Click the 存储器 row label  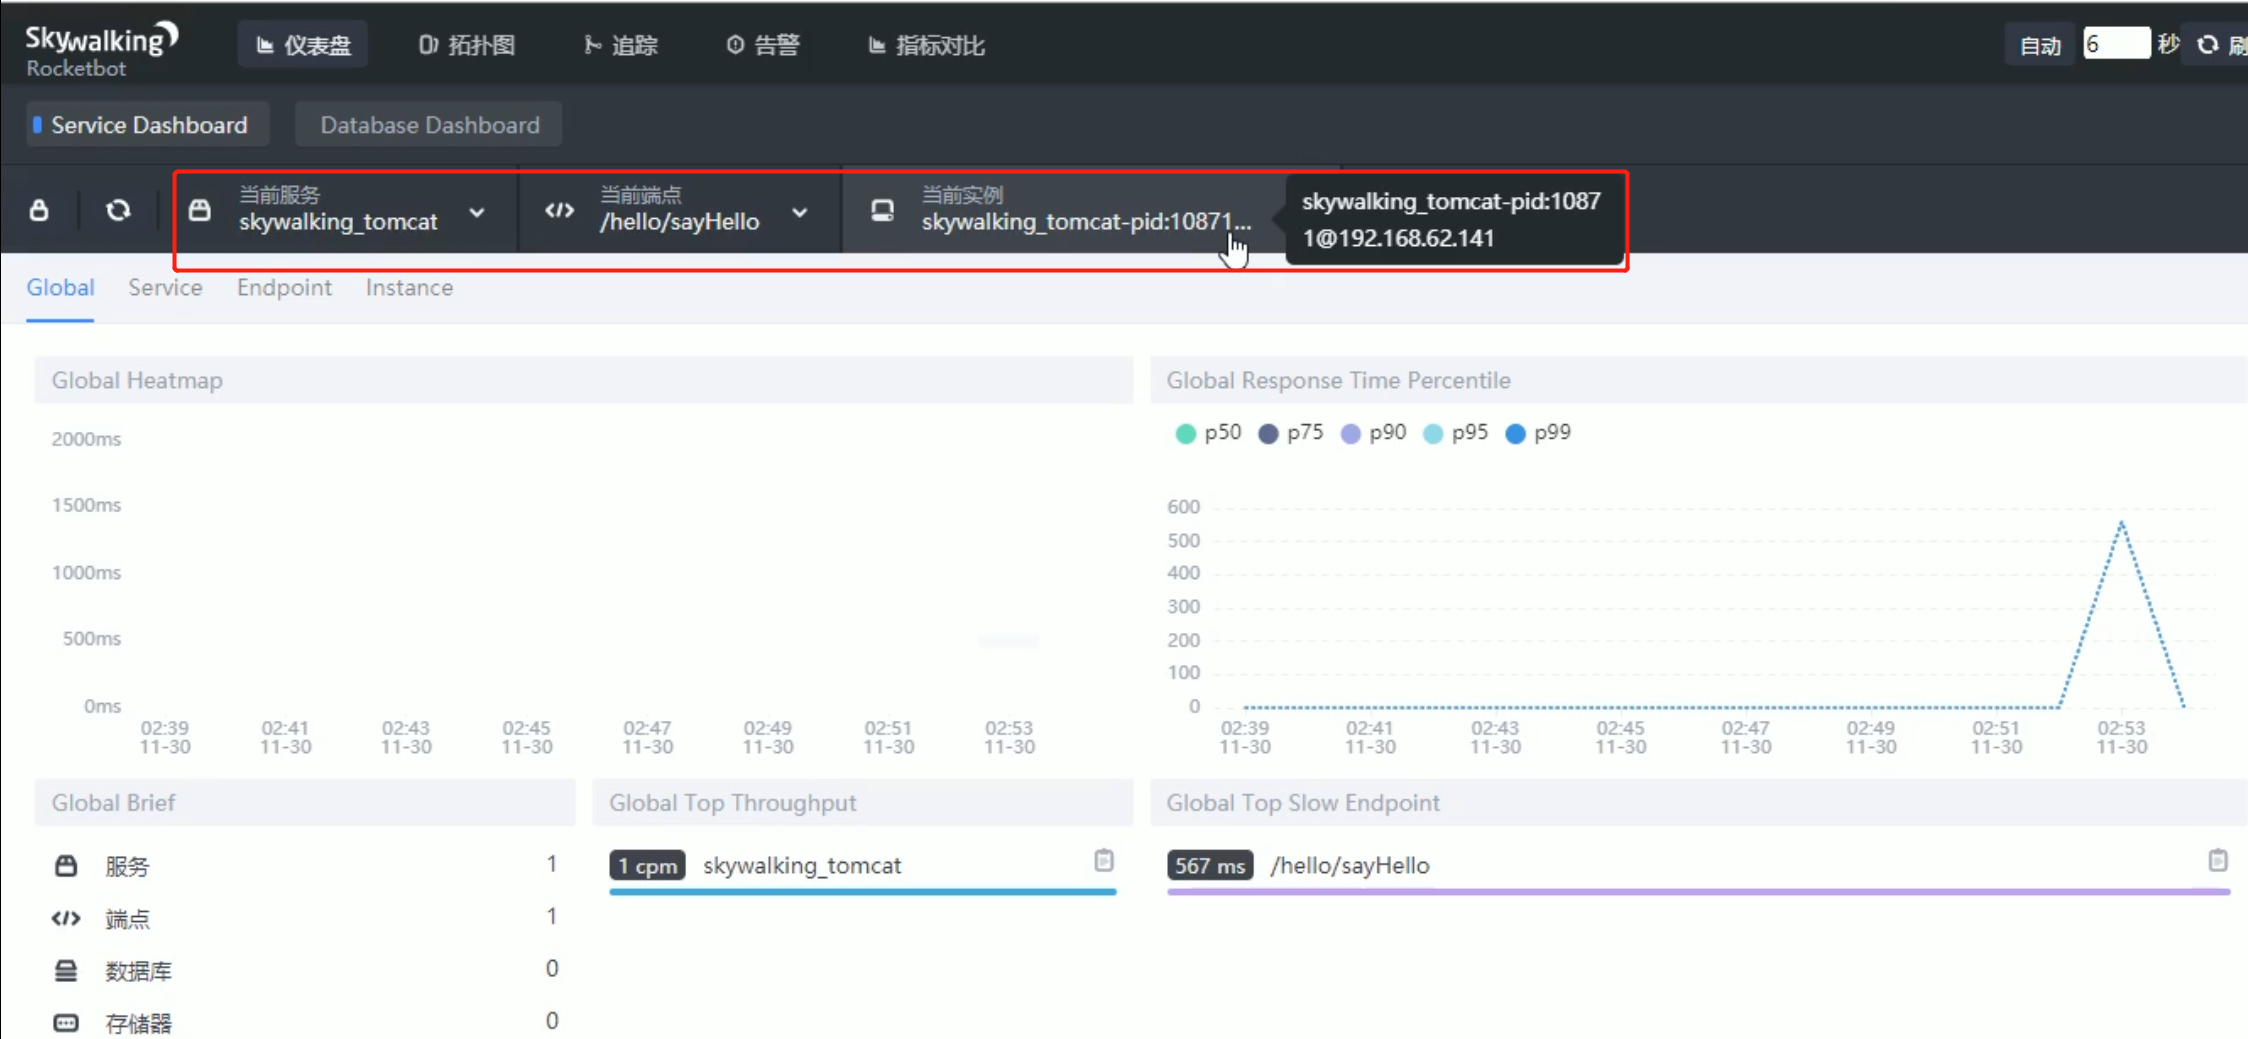click(x=138, y=1023)
